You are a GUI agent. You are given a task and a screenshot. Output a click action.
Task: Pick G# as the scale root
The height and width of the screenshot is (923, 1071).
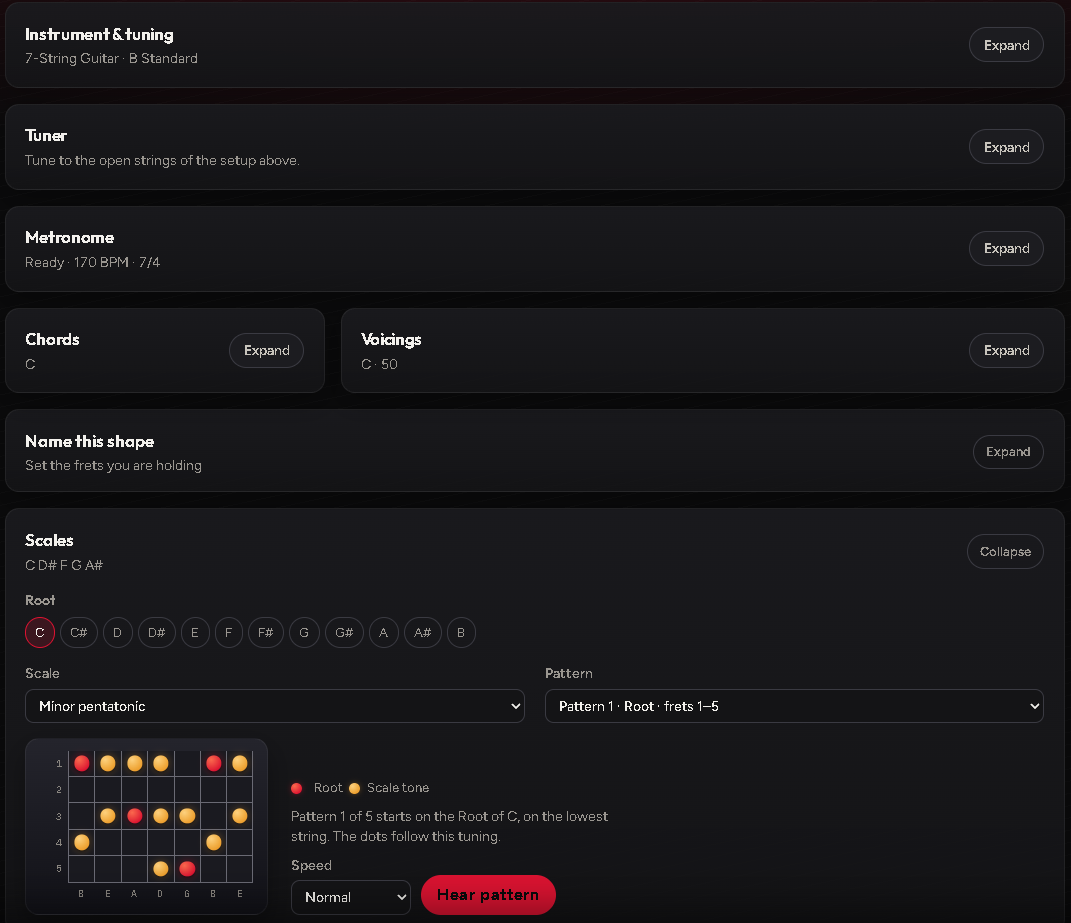pos(344,633)
